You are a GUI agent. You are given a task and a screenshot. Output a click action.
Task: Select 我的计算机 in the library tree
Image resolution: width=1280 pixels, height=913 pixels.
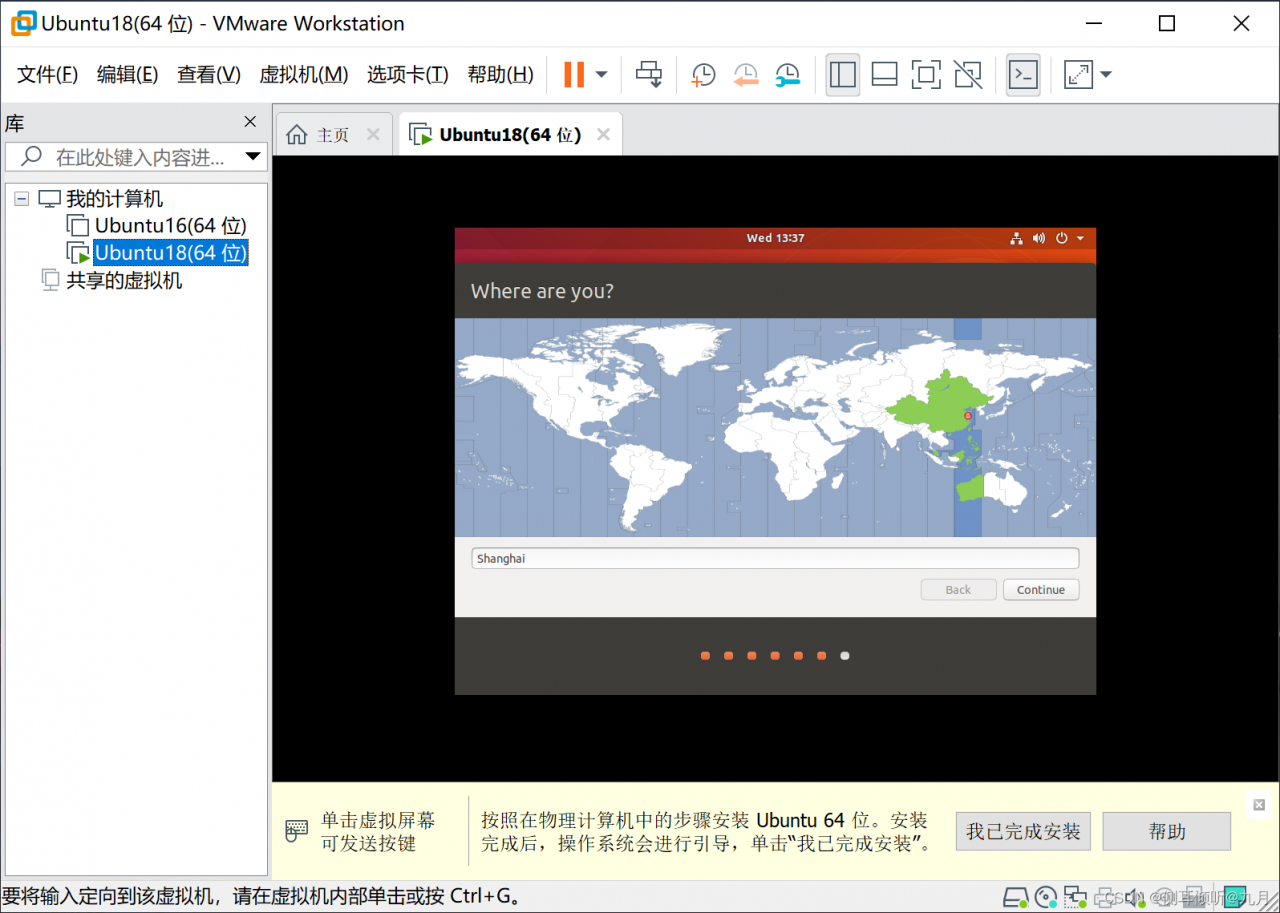pyautogui.click(x=114, y=199)
